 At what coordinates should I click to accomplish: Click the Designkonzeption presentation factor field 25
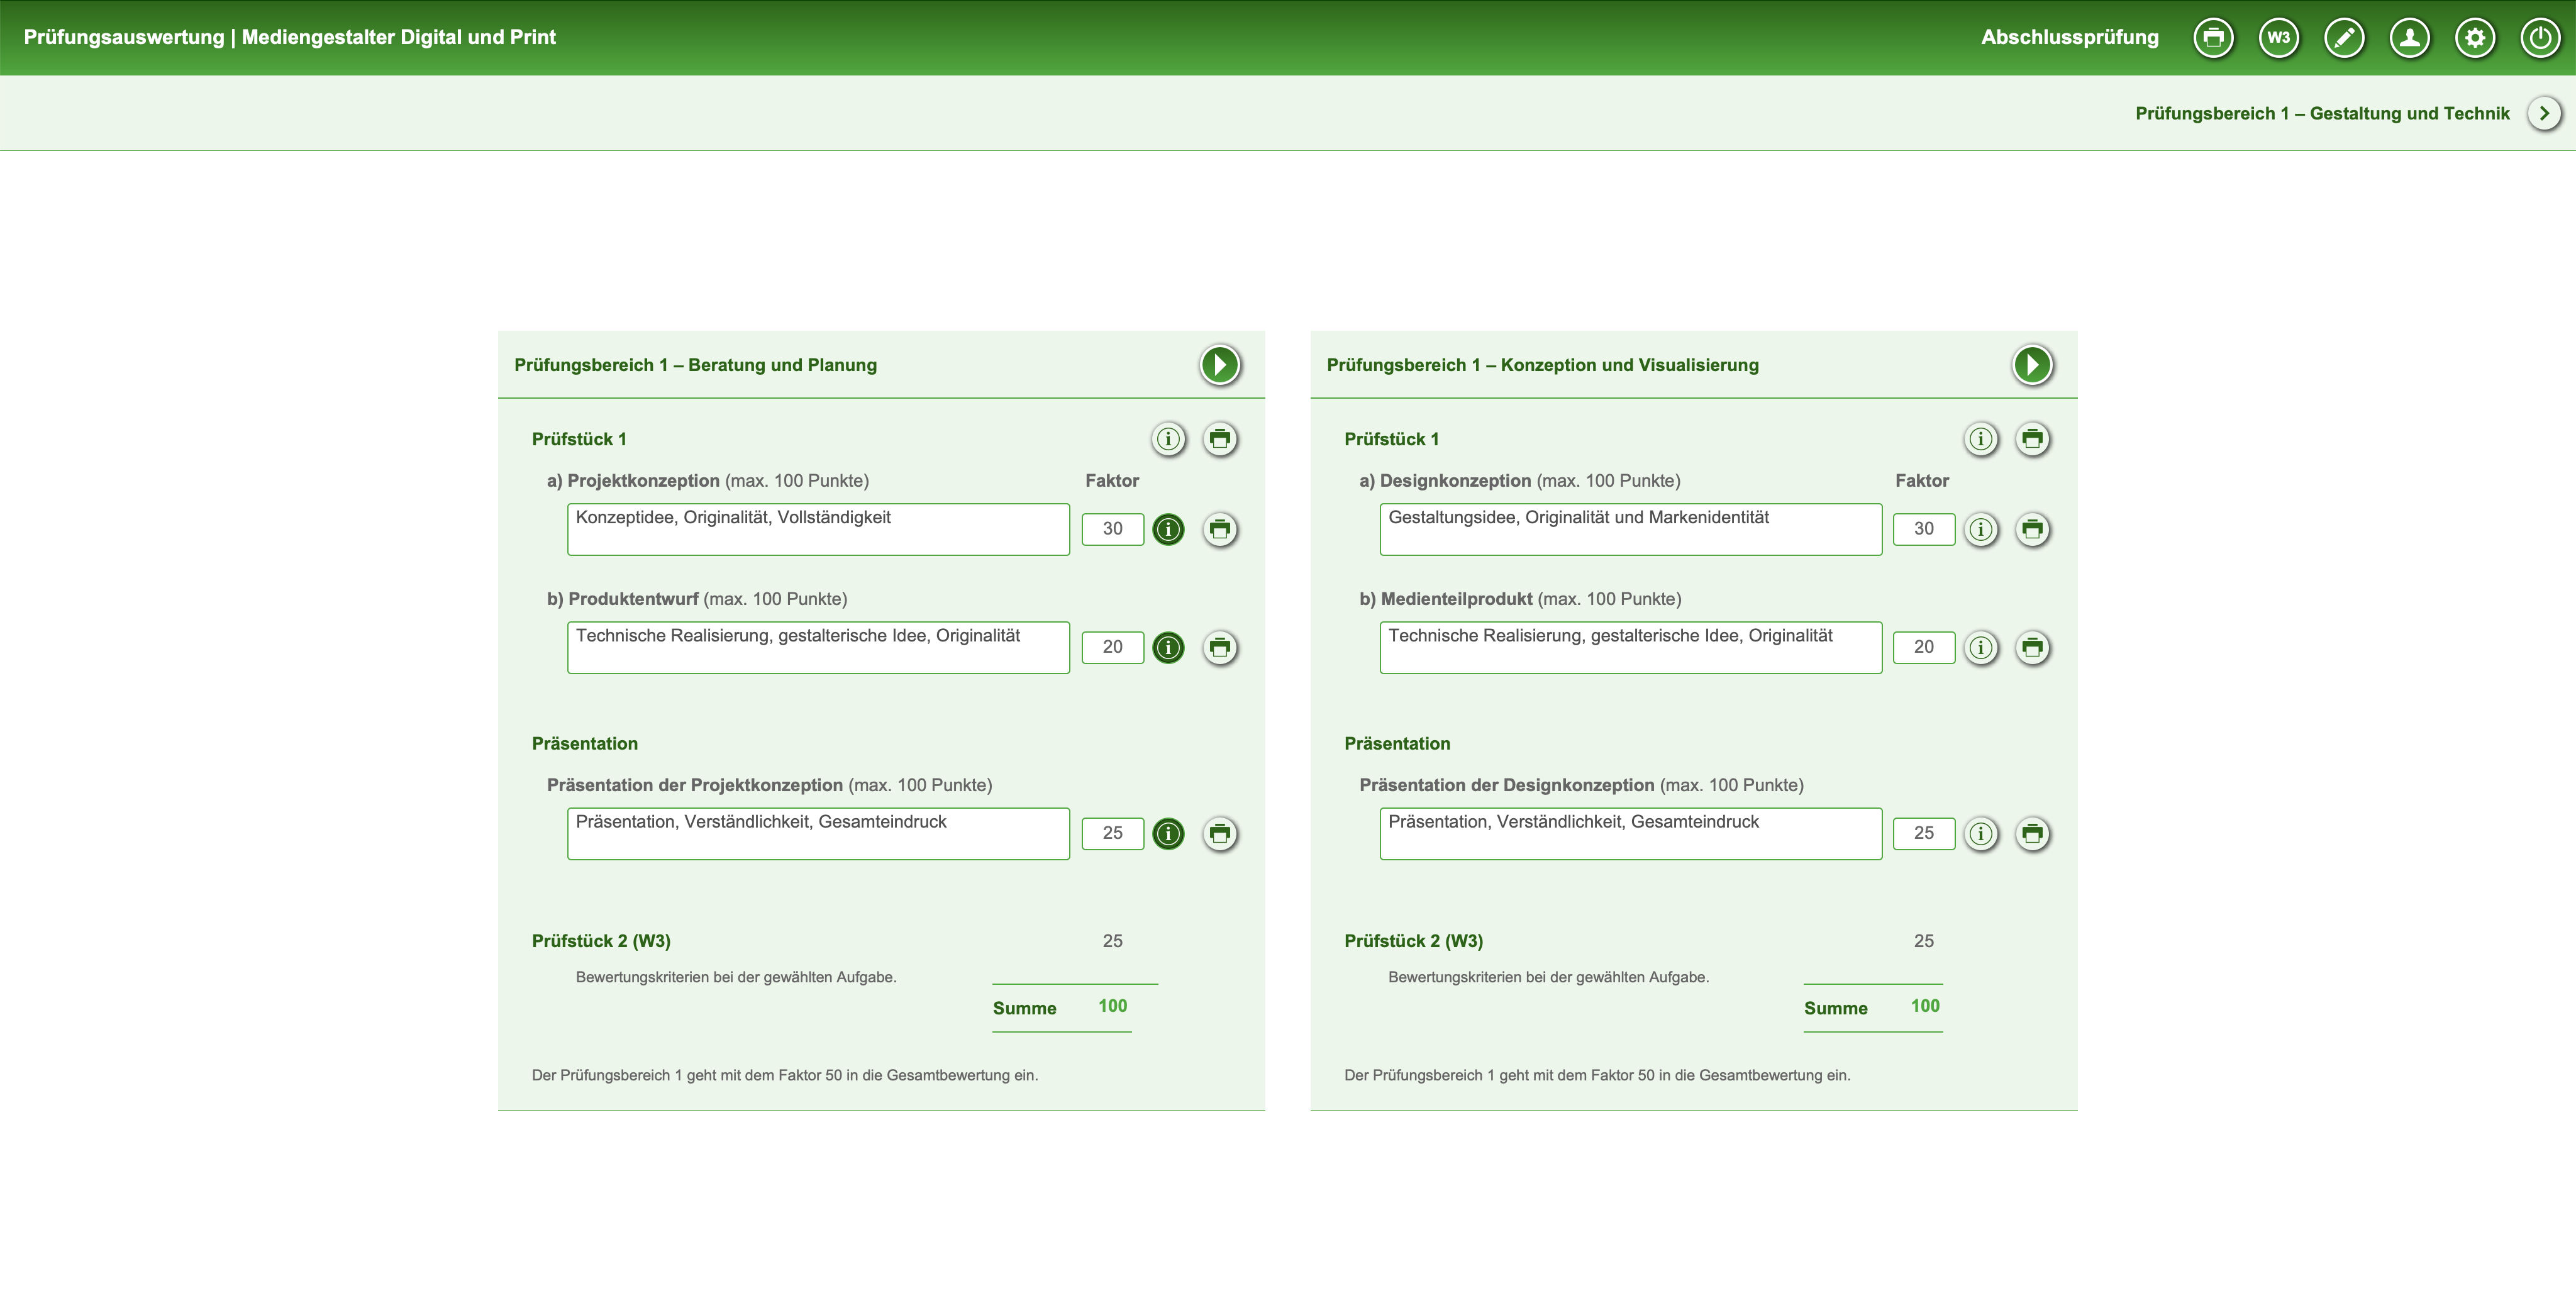[x=1924, y=833]
